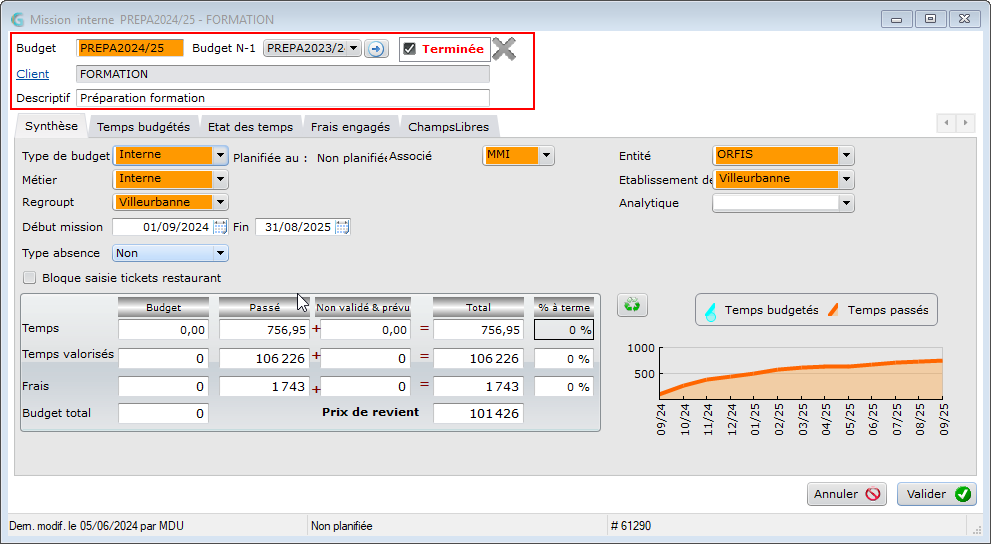Open the Regroupt Villeurbanne dropdown
Viewport: 991px width, 544px height.
[220, 203]
